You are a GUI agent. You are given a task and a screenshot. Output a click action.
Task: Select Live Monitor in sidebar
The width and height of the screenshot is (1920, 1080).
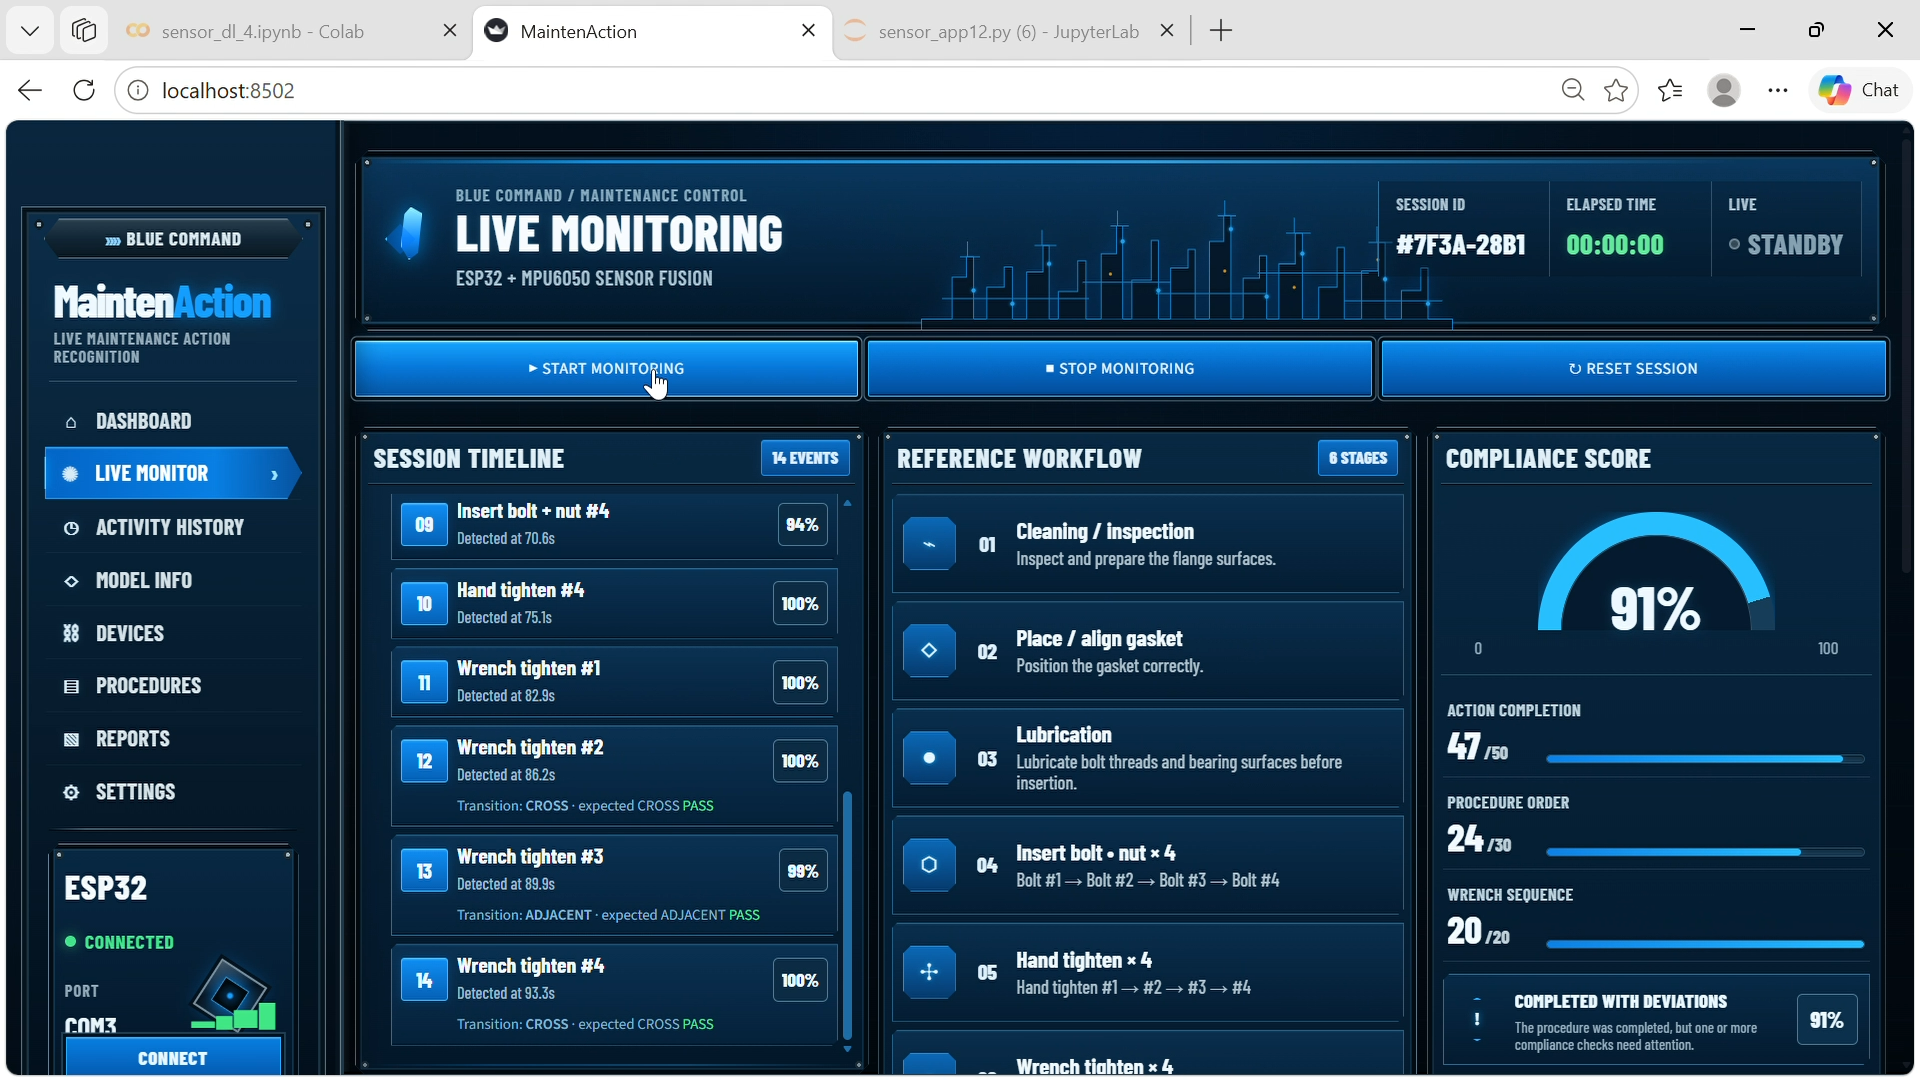coord(172,474)
